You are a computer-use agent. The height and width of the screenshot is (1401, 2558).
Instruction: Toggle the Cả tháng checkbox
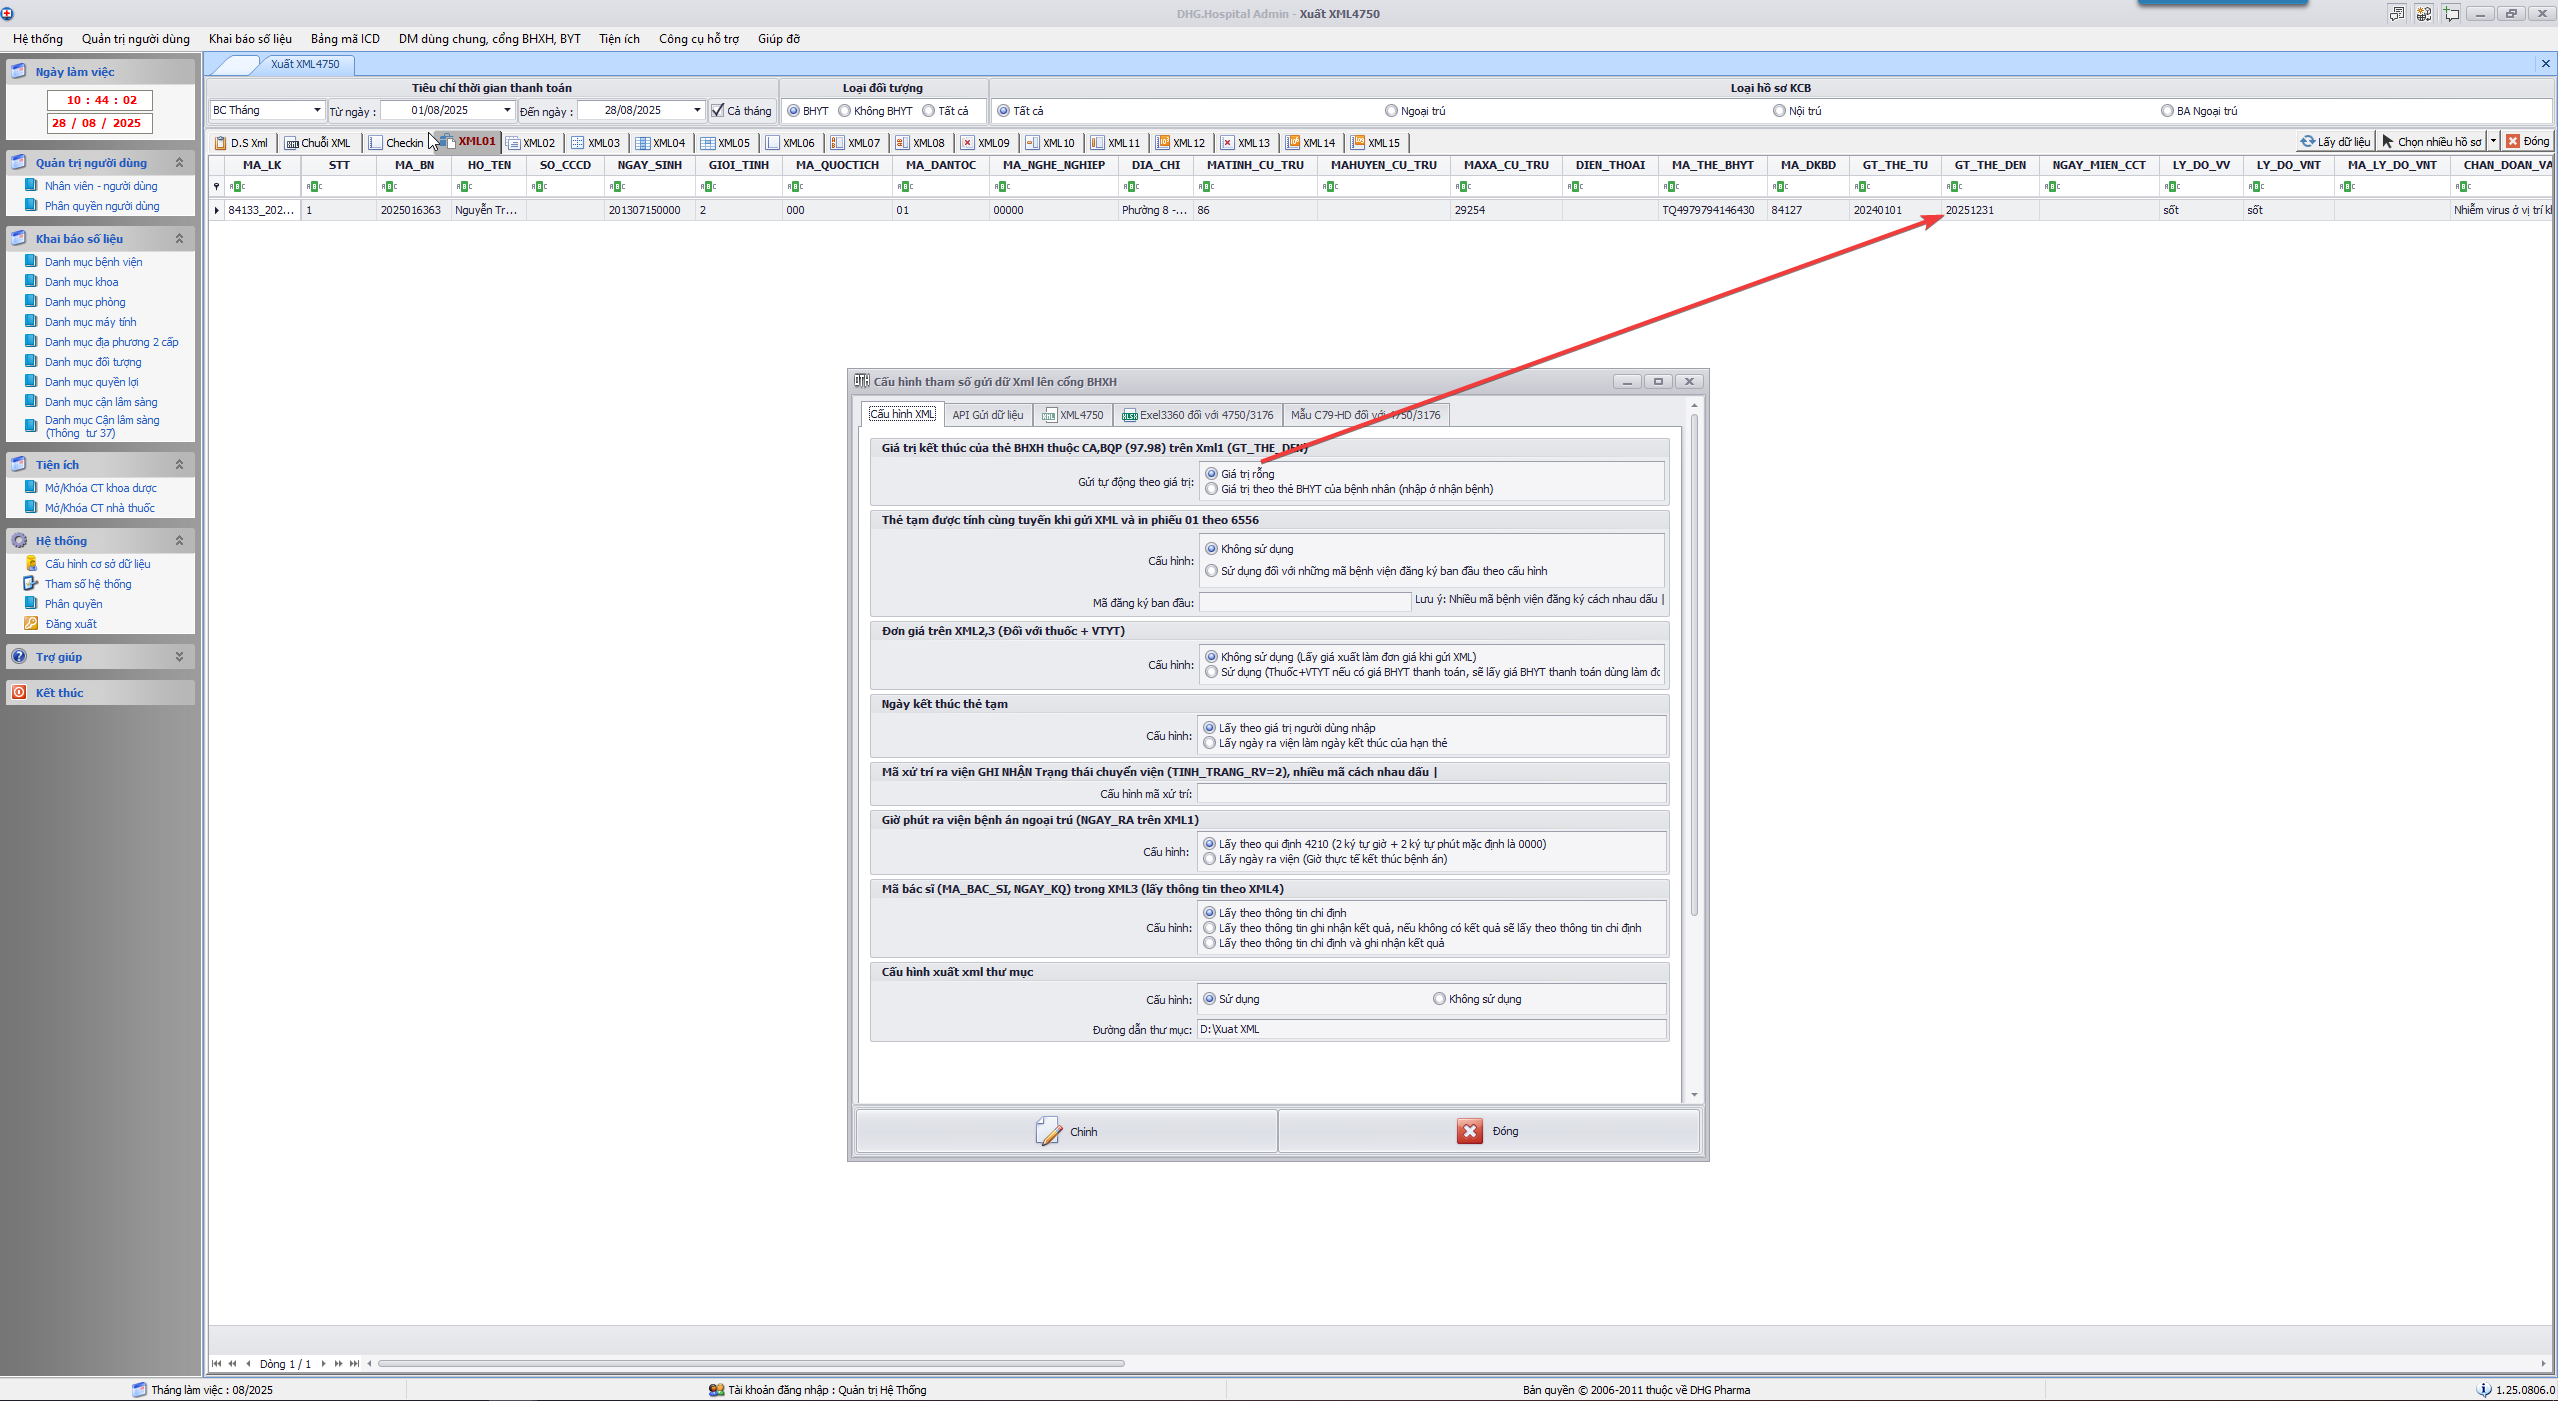717,110
